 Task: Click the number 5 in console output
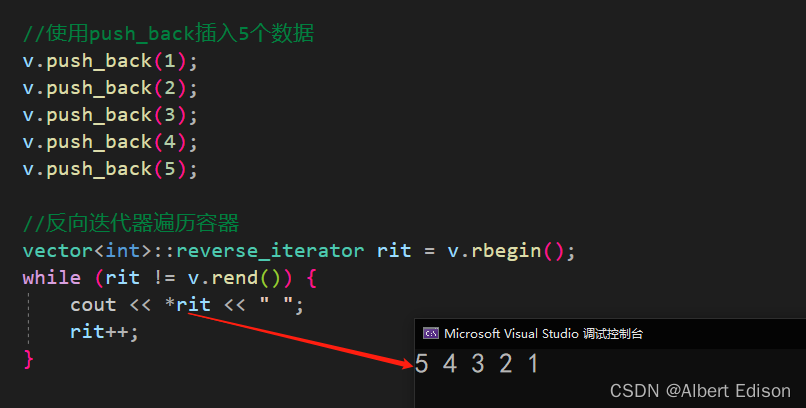[x=421, y=364]
